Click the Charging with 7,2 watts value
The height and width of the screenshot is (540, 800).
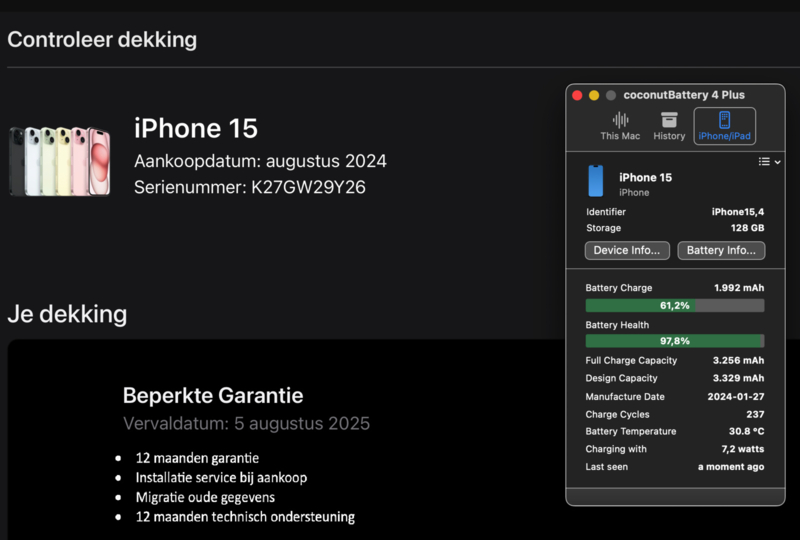tap(742, 449)
